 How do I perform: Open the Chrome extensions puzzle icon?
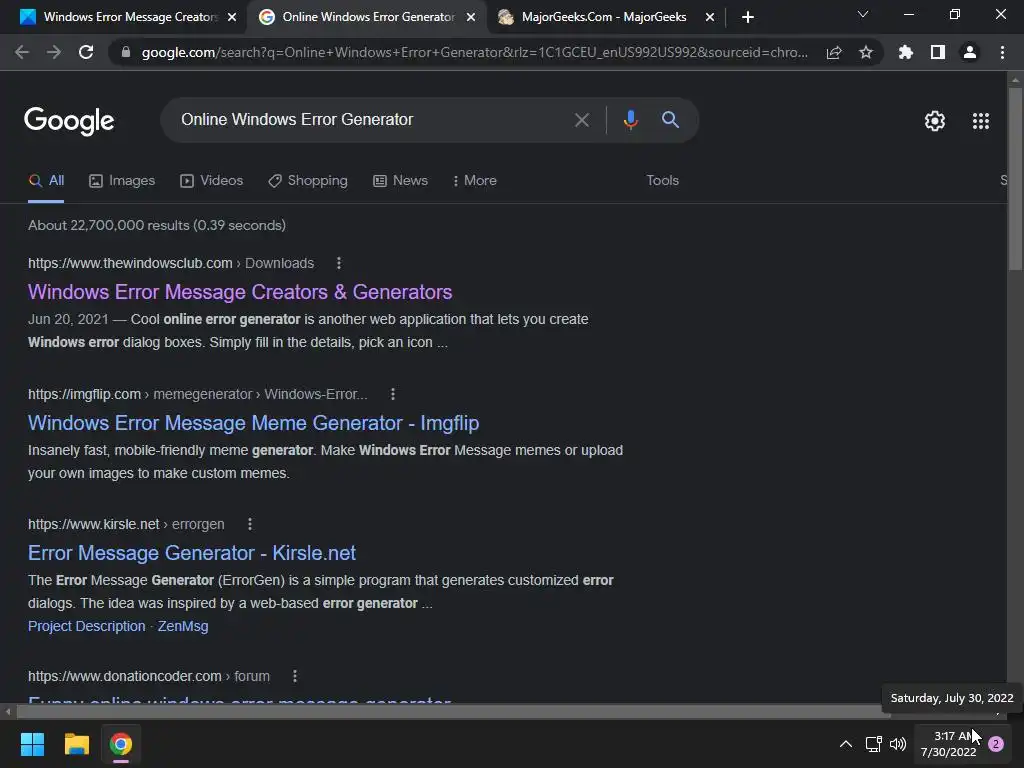pyautogui.click(x=906, y=52)
